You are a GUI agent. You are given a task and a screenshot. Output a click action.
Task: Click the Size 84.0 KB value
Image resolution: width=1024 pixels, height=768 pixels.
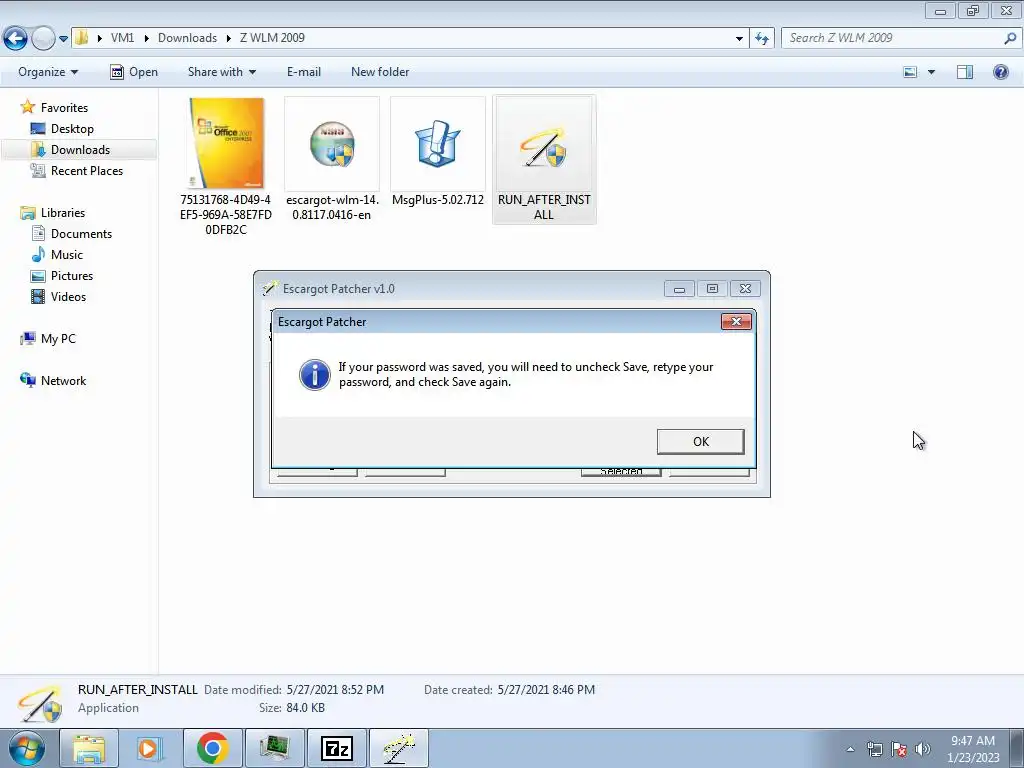click(305, 708)
